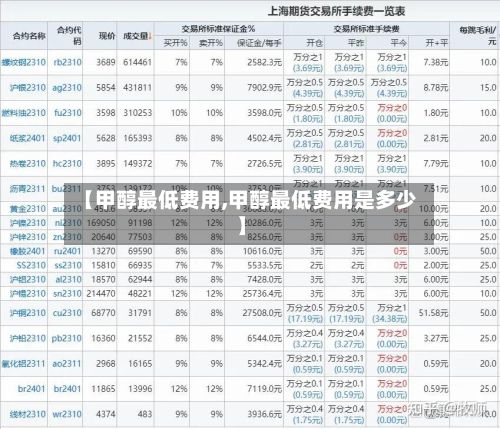This screenshot has width=500, height=429.
Task: Select fee total cell 8.78元
Action: pos(436,88)
